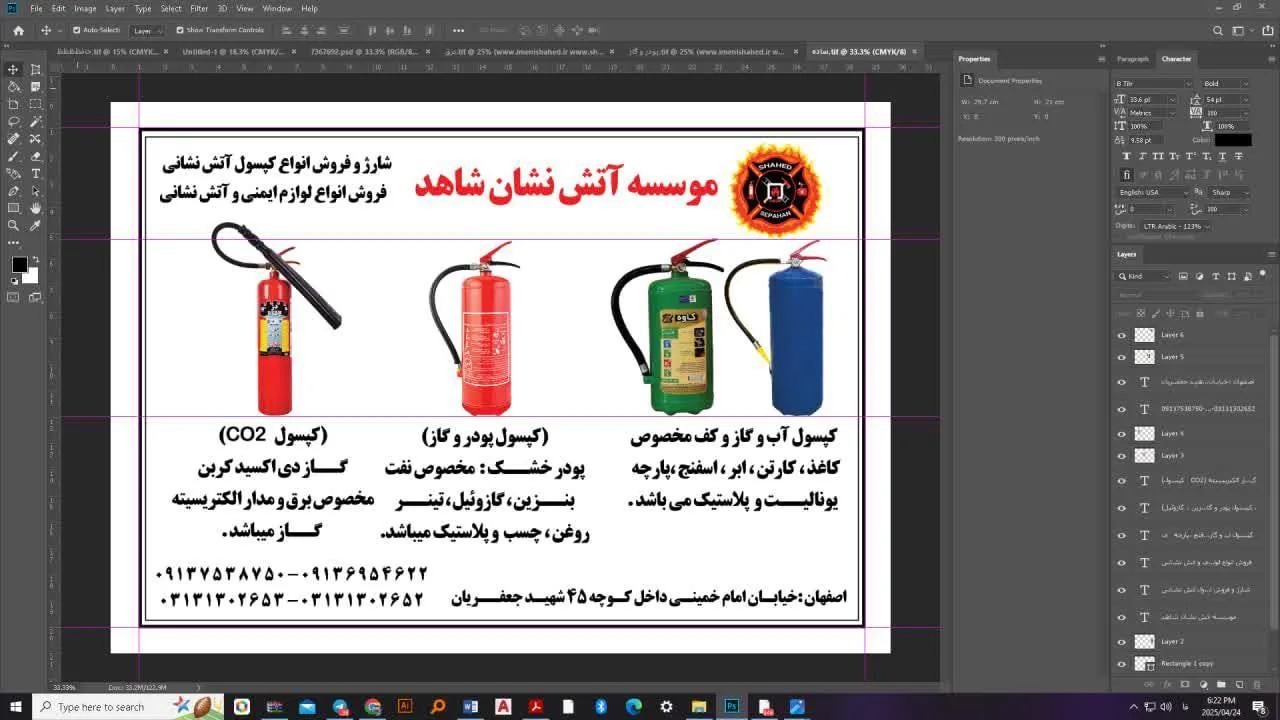Select the Hand tool
The image size is (1280, 720).
(x=35, y=208)
